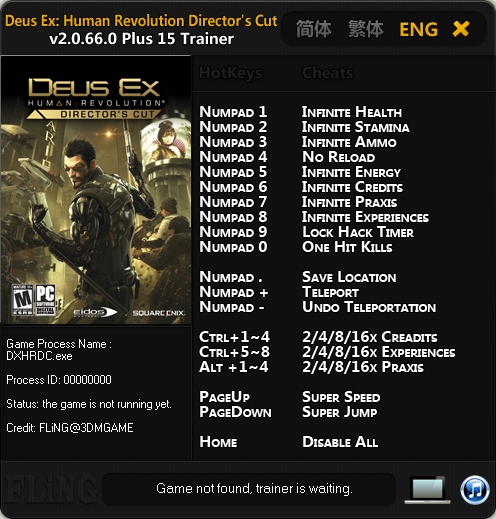Select the Super Speed cheat
The height and width of the screenshot is (519, 496).
tap(341, 397)
